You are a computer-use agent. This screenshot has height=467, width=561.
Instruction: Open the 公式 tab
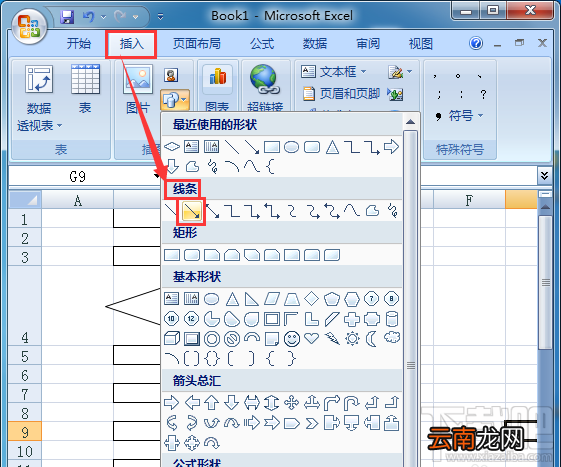click(x=262, y=44)
